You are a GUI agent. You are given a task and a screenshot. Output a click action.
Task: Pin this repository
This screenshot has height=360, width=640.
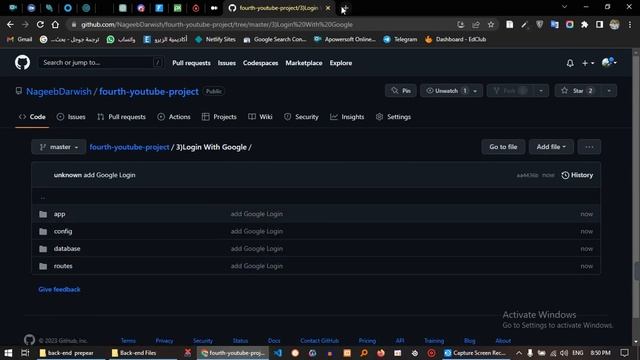(x=401, y=91)
